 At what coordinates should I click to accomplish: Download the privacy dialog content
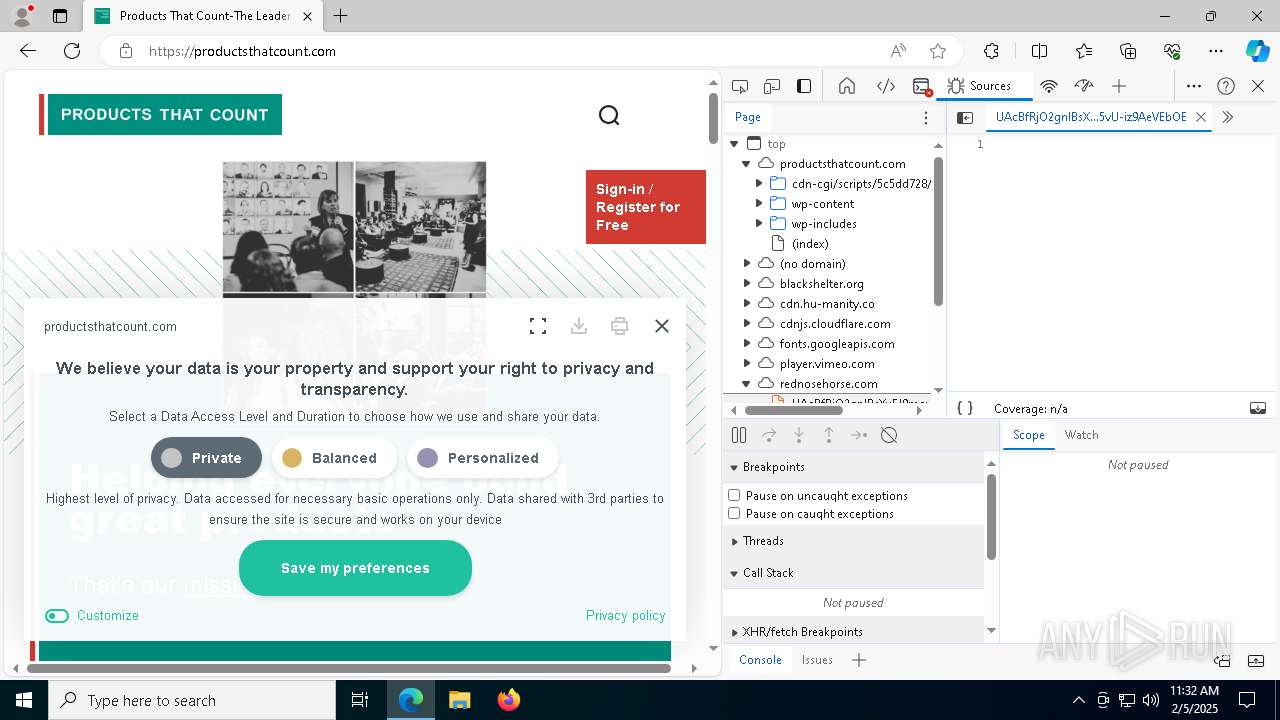[578, 326]
